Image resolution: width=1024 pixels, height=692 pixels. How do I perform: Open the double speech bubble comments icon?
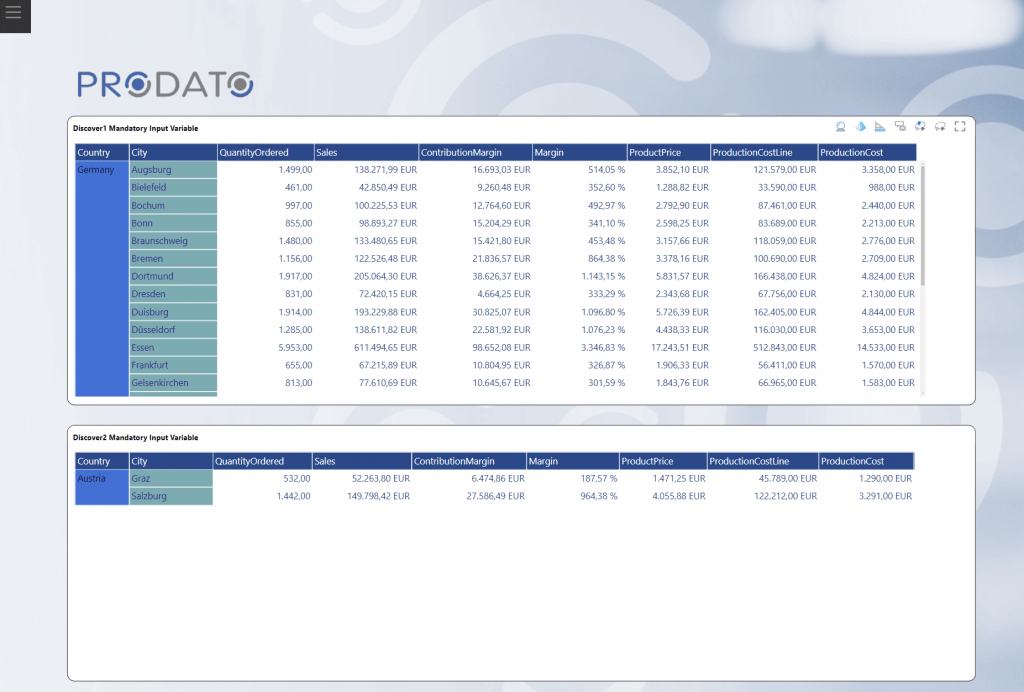(x=900, y=127)
